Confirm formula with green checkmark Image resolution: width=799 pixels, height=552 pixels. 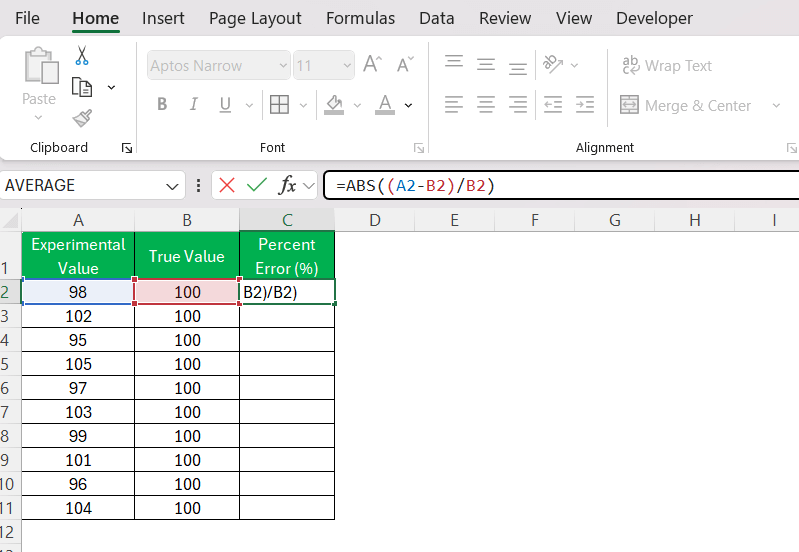coord(257,185)
